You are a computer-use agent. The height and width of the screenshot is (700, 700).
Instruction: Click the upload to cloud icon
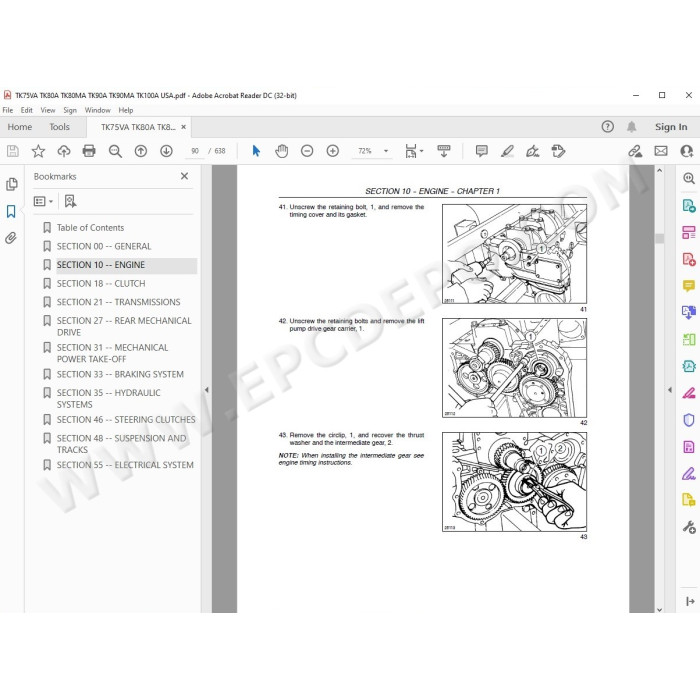(64, 151)
